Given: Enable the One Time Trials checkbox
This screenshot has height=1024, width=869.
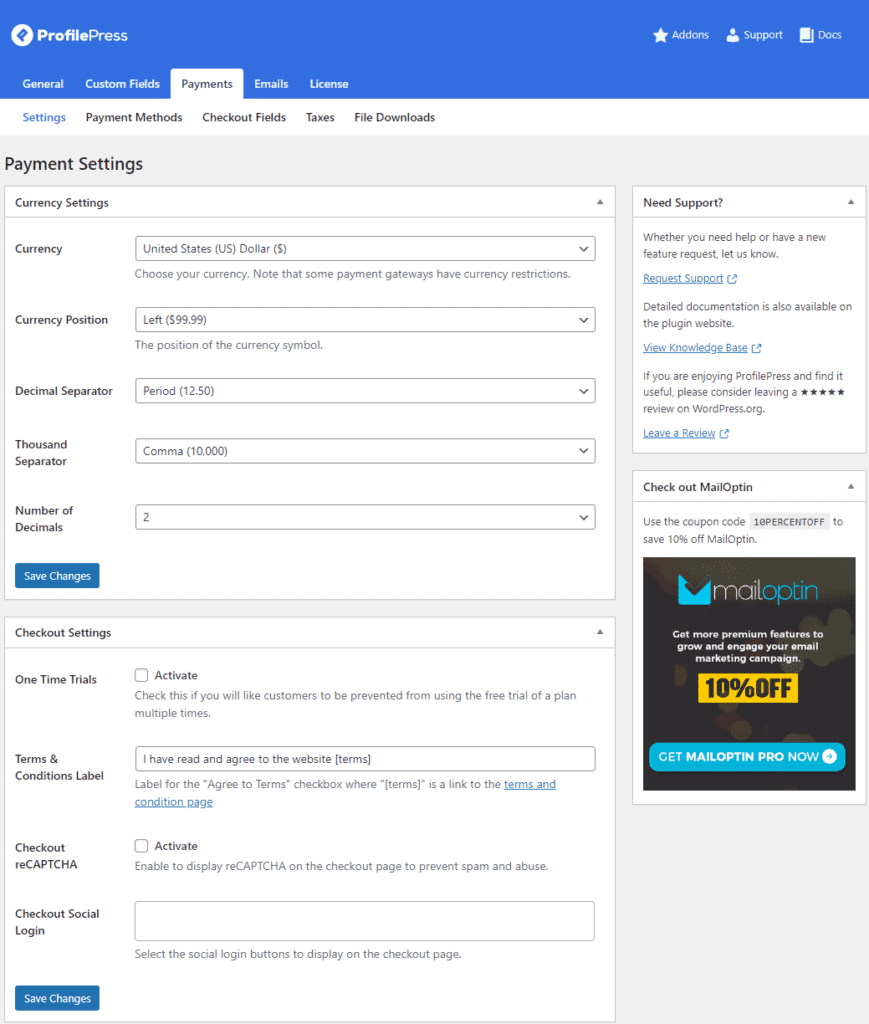Looking at the screenshot, I should 141,675.
